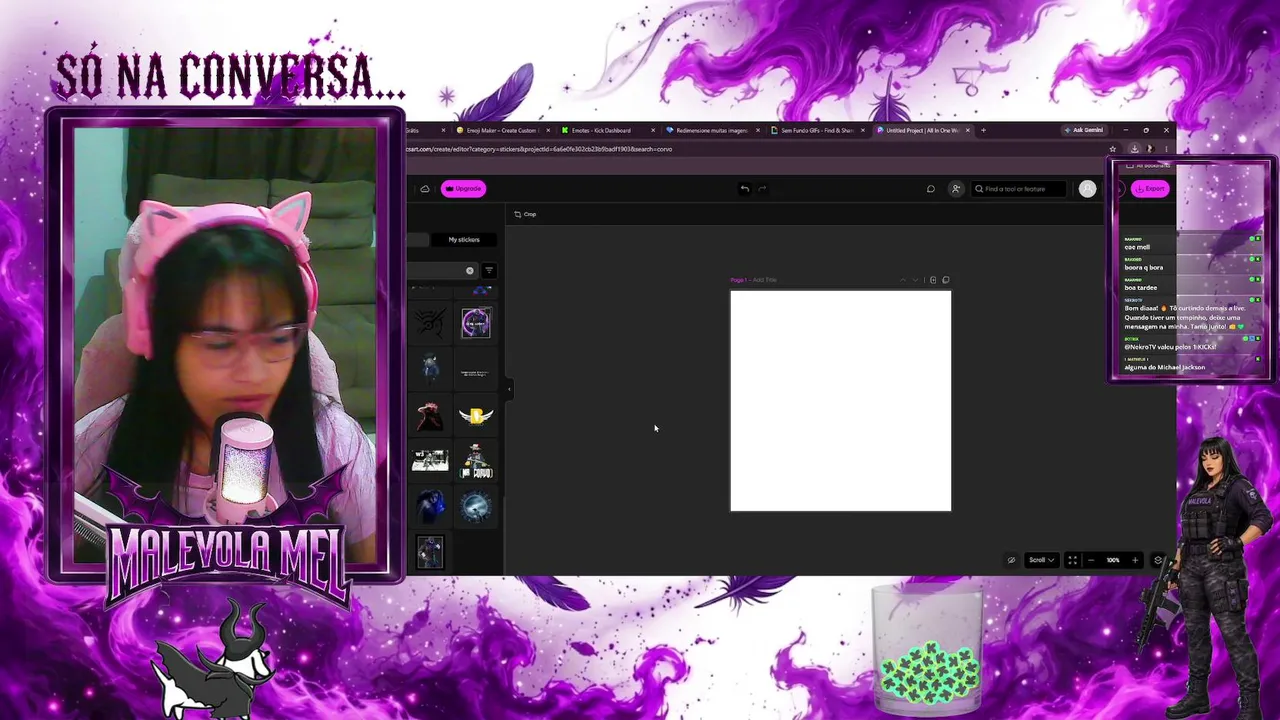1280x720 pixels.
Task: Select the blue hooded raven sticker
Action: (x=430, y=506)
